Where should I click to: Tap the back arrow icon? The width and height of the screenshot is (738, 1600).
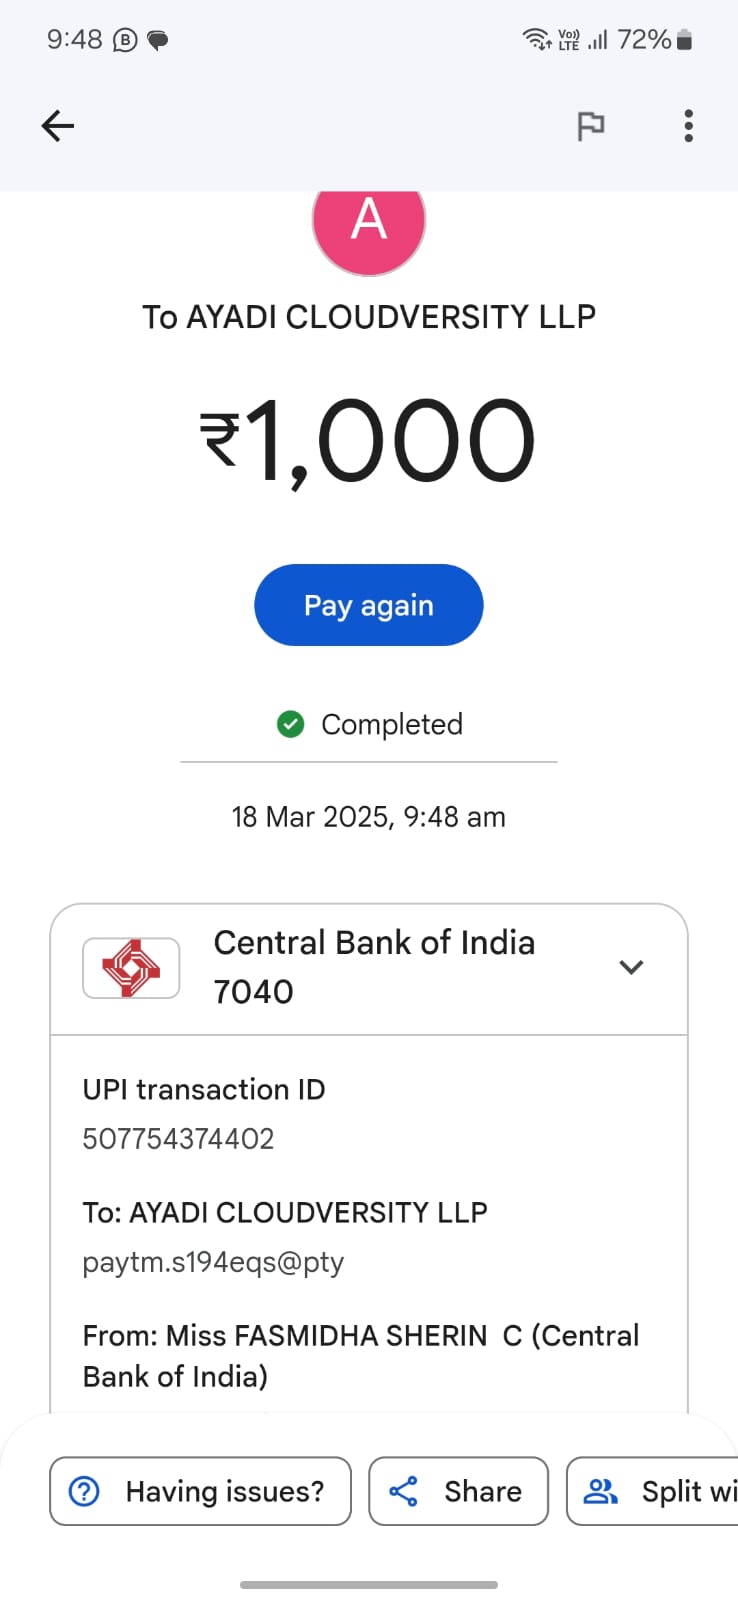[x=58, y=126]
